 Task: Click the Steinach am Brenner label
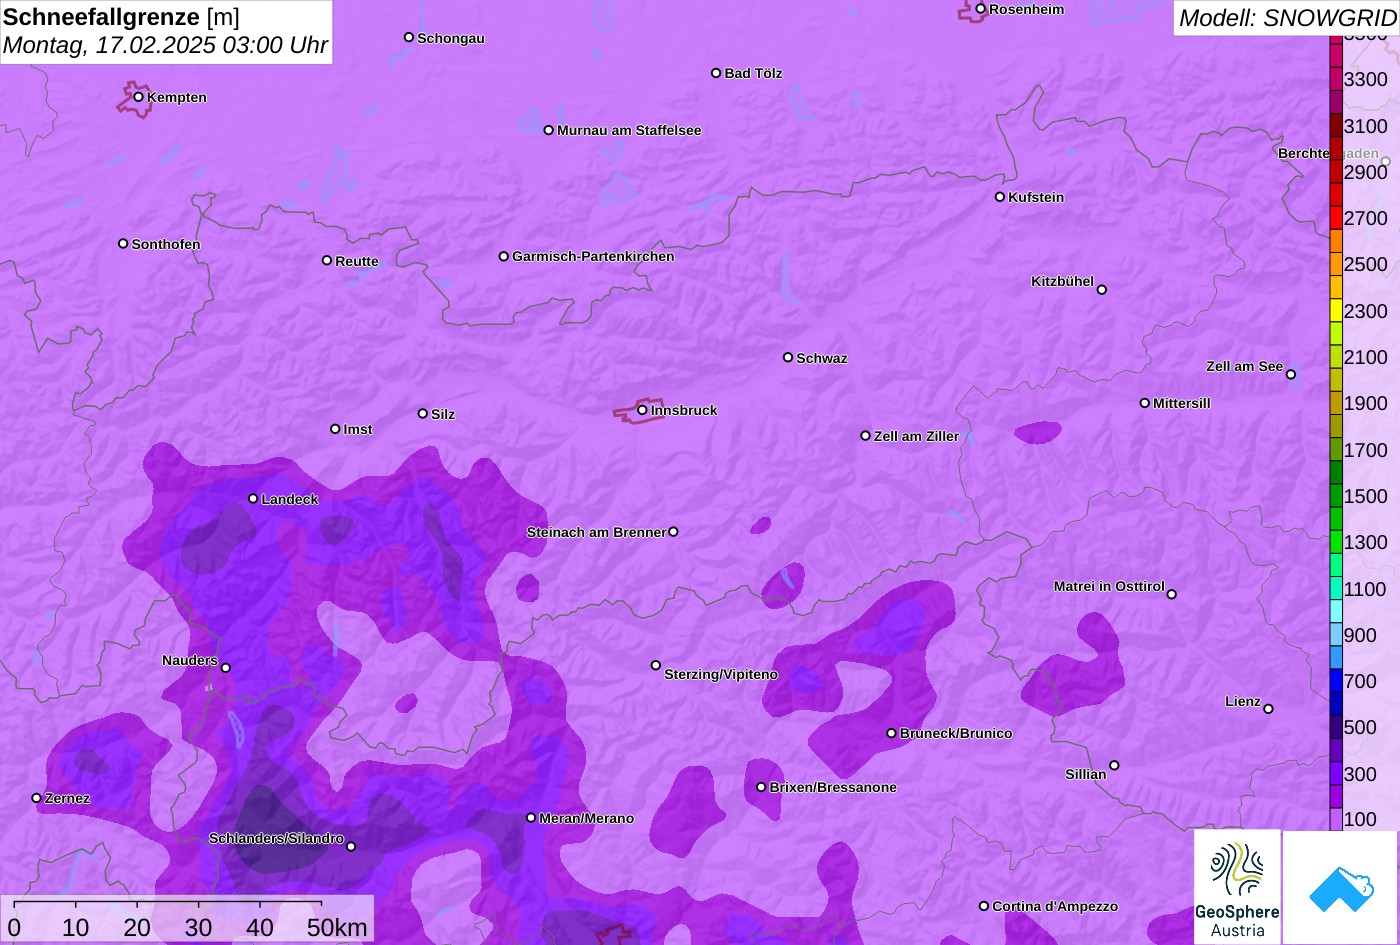596,532
